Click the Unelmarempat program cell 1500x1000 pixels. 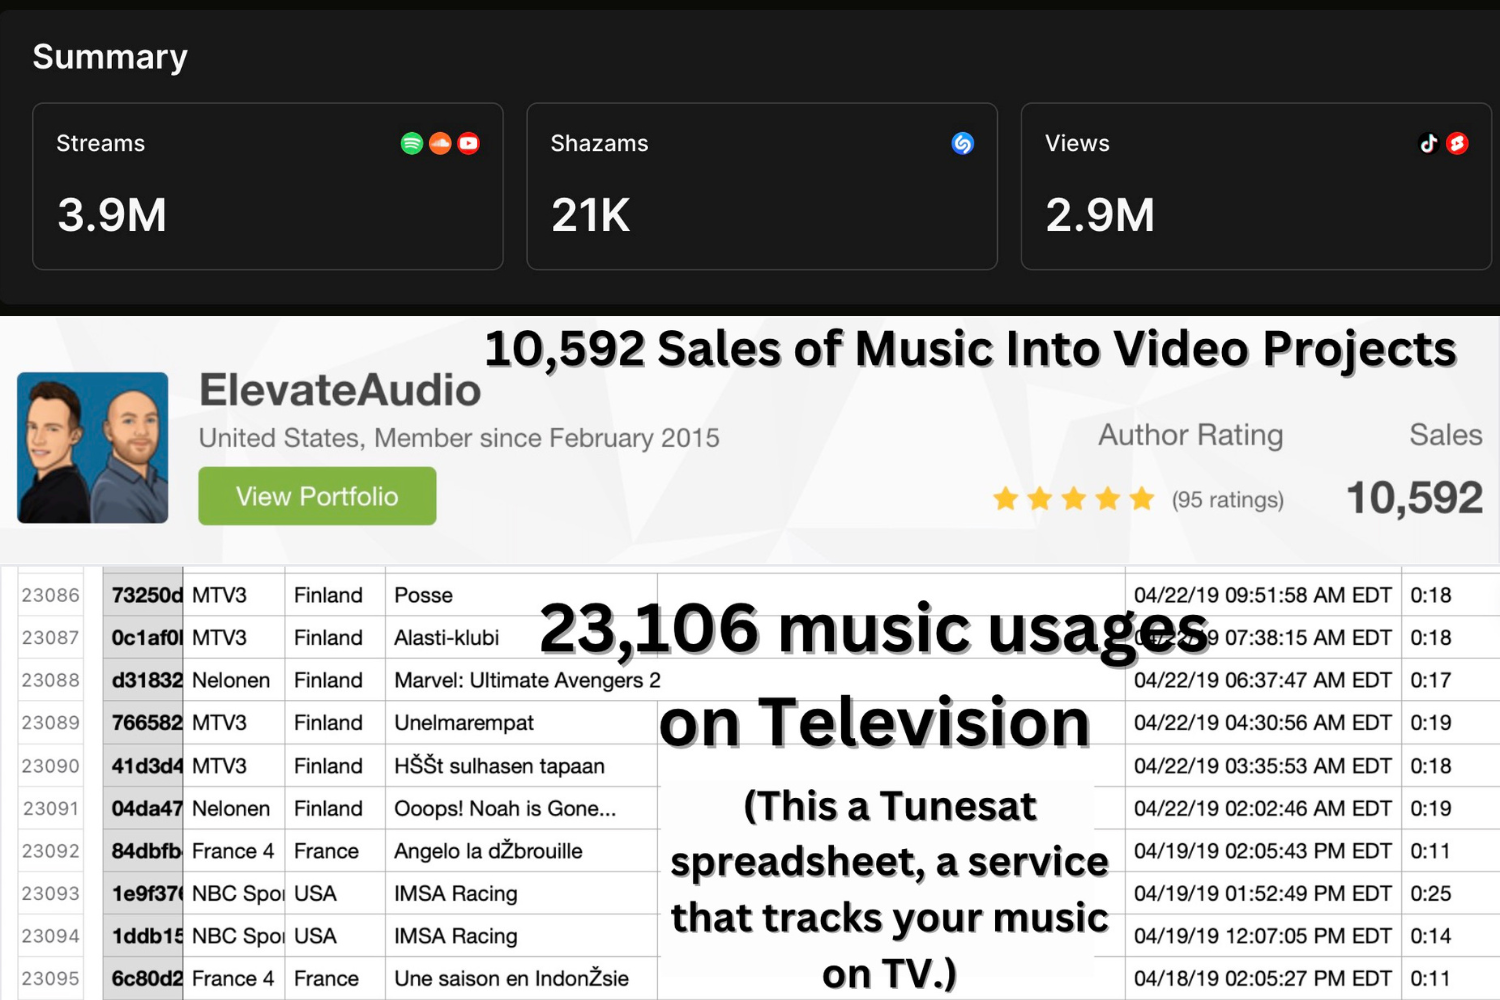[521, 722]
